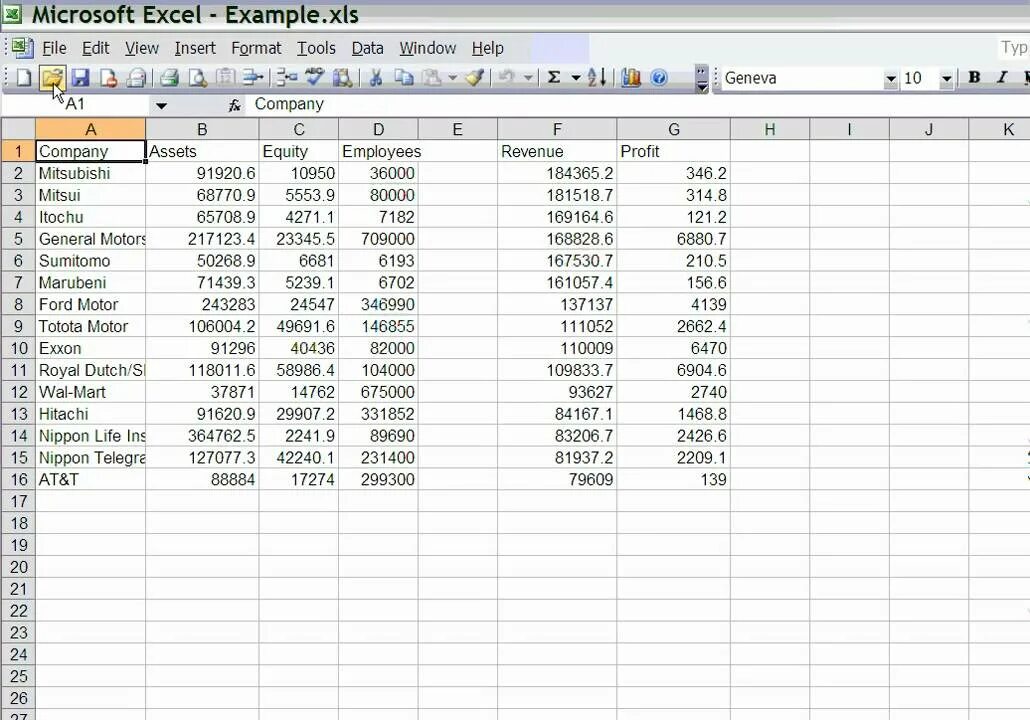Select Sumitomo revenue 167530.7
This screenshot has width=1030, height=720.
tap(557, 261)
